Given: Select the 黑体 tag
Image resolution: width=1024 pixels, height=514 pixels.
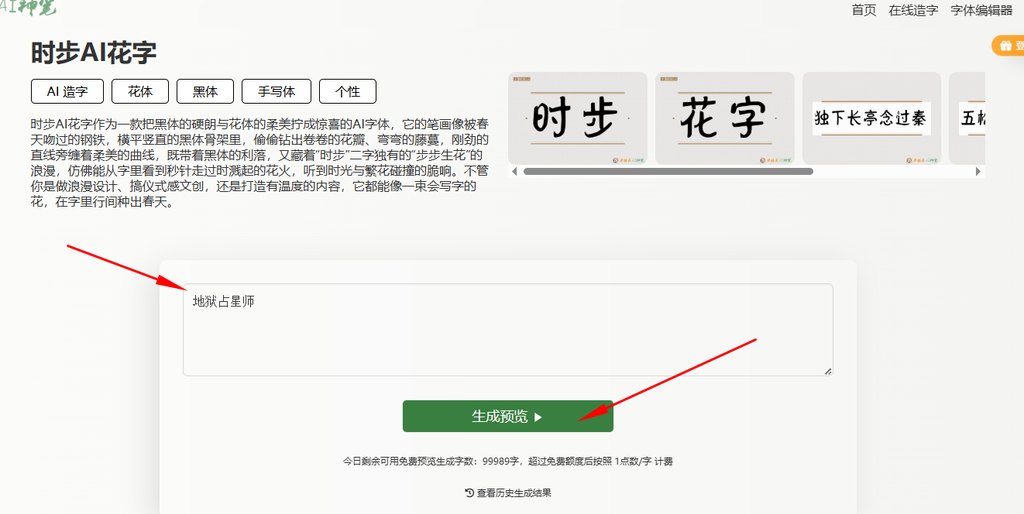Looking at the screenshot, I should 205,91.
